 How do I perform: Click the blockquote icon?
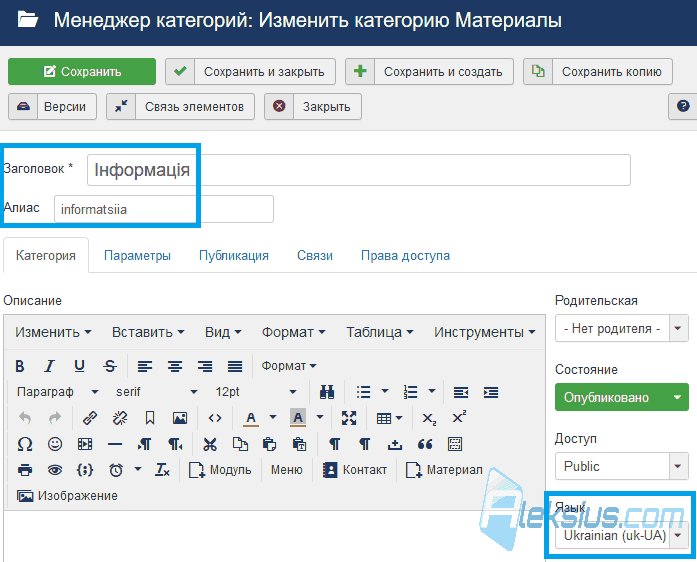click(425, 444)
